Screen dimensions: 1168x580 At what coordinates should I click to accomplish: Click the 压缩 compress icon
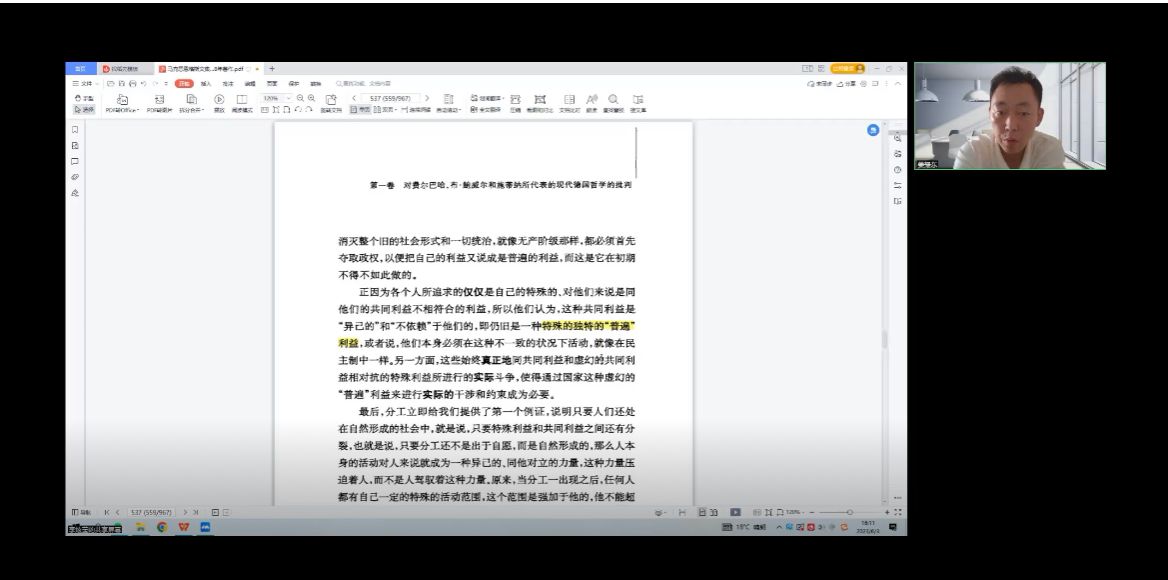[515, 103]
